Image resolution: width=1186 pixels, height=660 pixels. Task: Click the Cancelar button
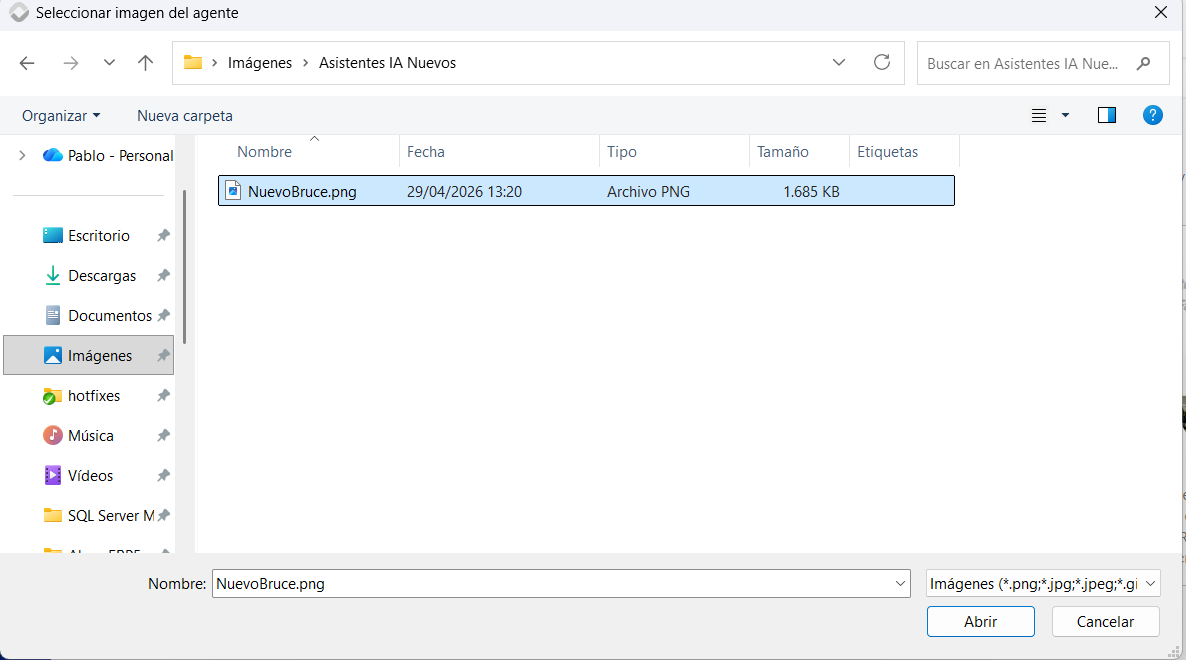(x=1105, y=621)
